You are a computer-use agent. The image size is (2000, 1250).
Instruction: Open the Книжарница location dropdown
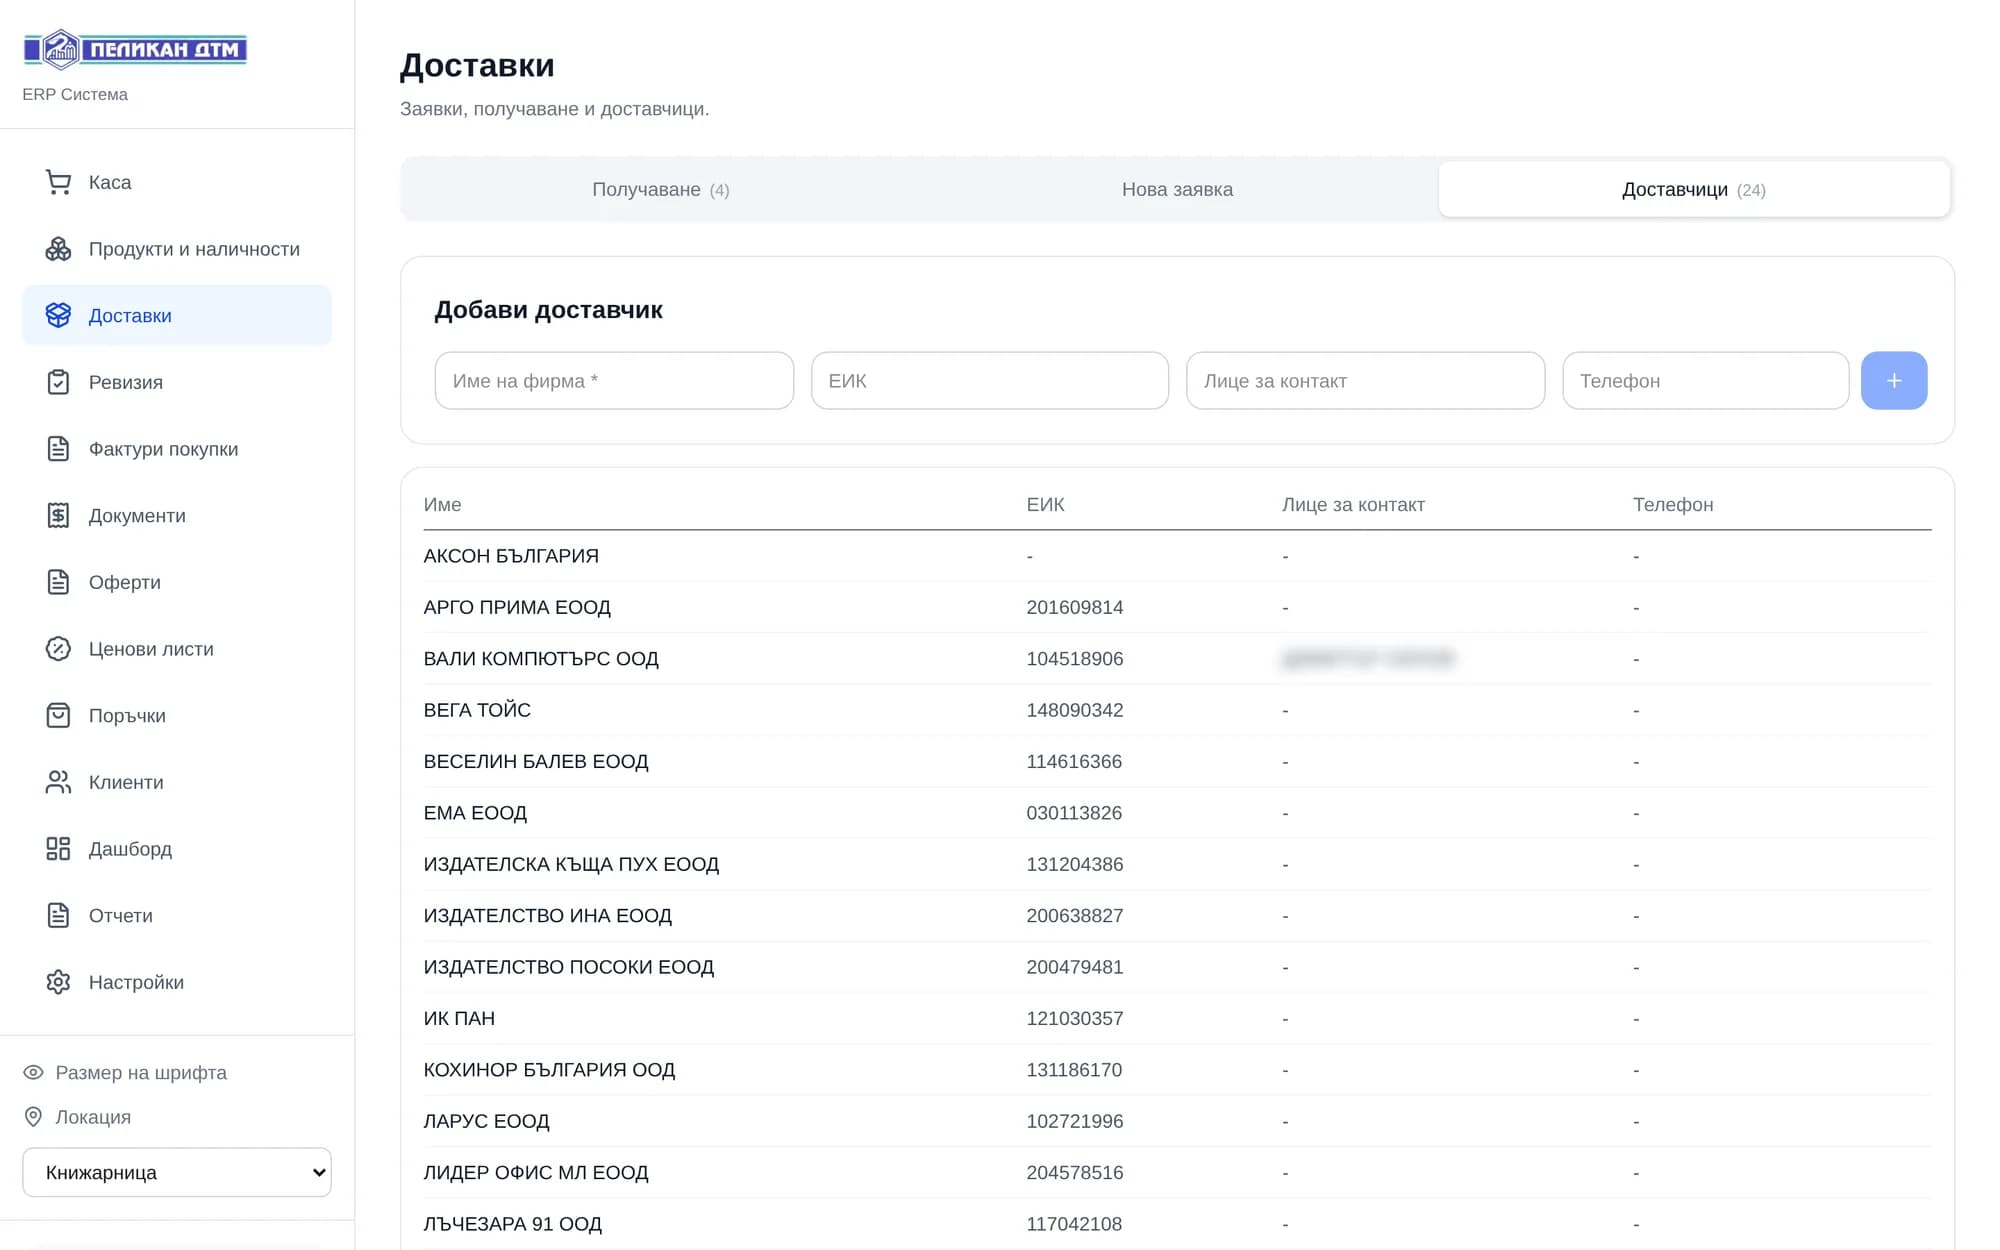[x=177, y=1172]
